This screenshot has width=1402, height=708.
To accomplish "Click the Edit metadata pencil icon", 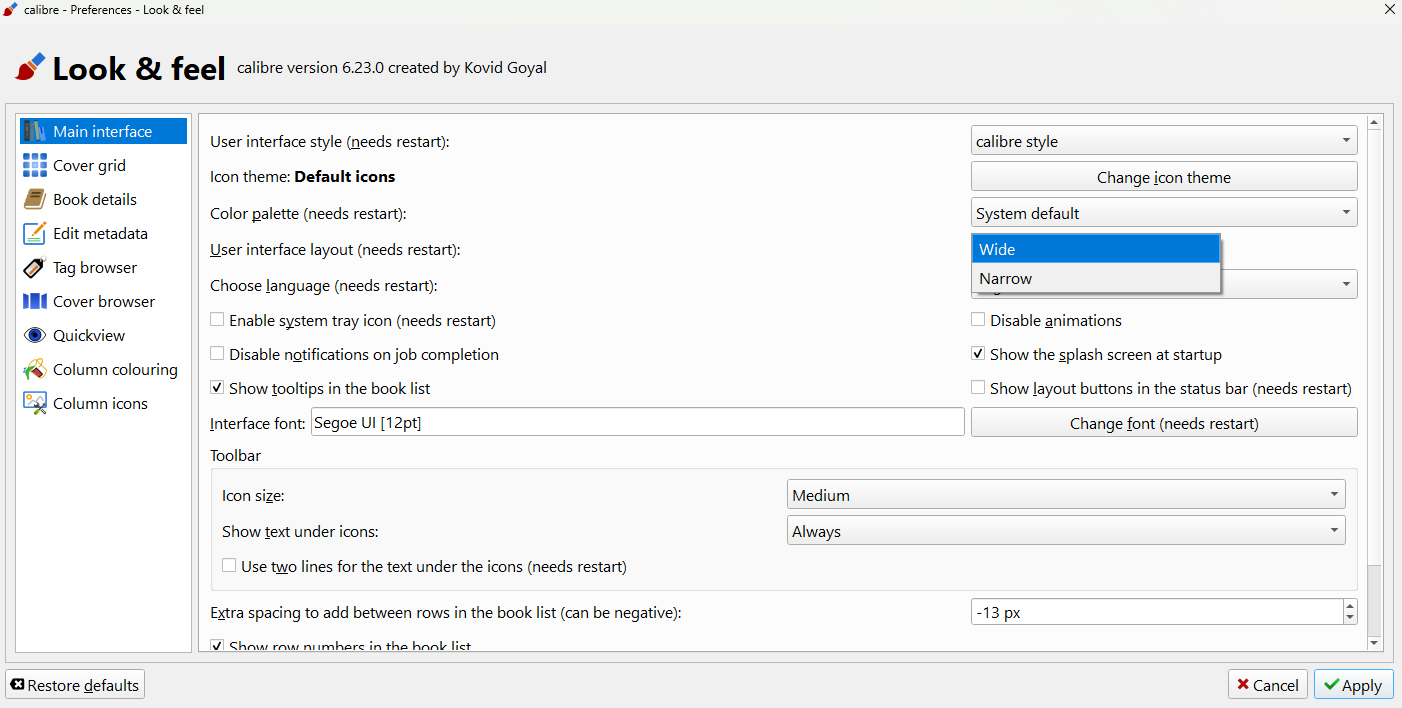I will [35, 233].
